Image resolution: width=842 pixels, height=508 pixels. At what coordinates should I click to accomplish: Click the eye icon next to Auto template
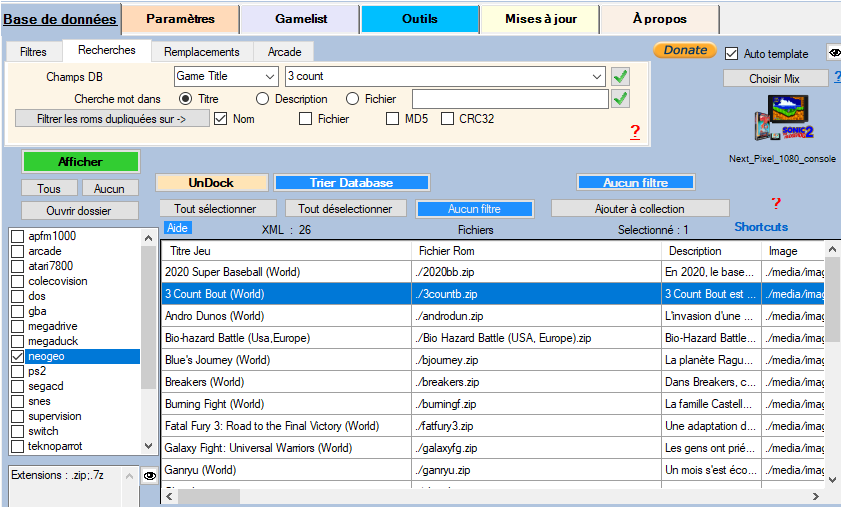click(834, 53)
